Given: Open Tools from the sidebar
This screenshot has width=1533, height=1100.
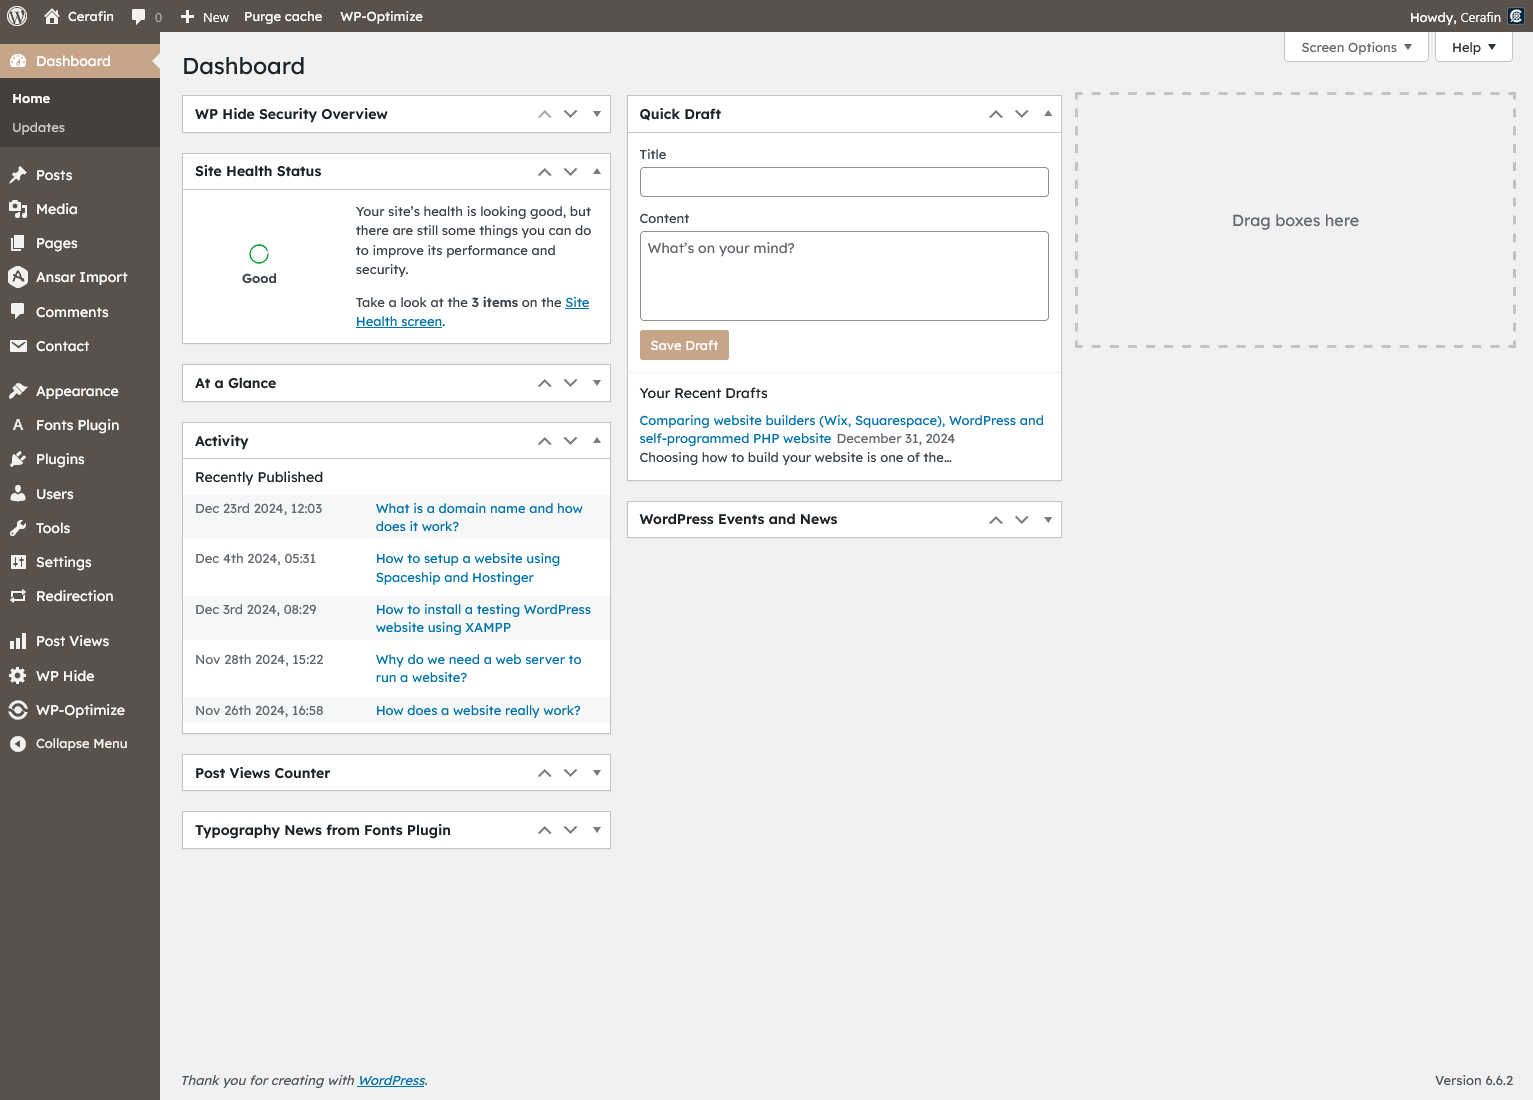Looking at the screenshot, I should pyautogui.click(x=53, y=528).
